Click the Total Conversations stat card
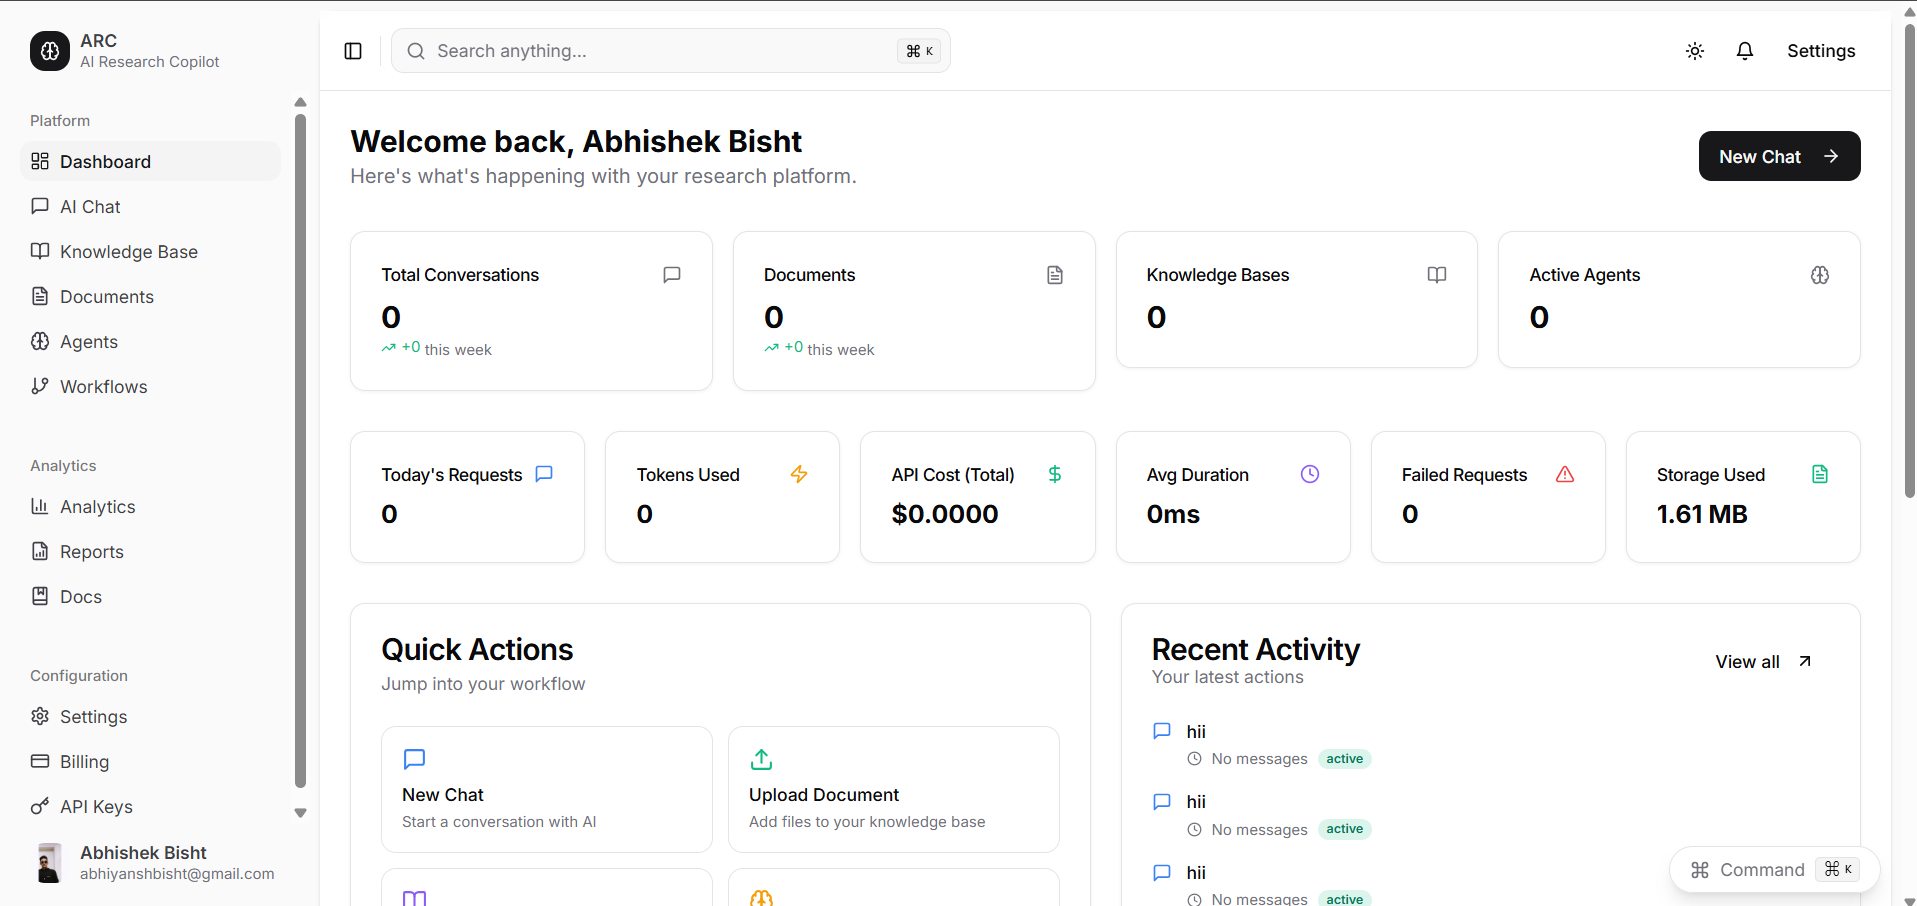The image size is (1917, 906). (x=531, y=311)
